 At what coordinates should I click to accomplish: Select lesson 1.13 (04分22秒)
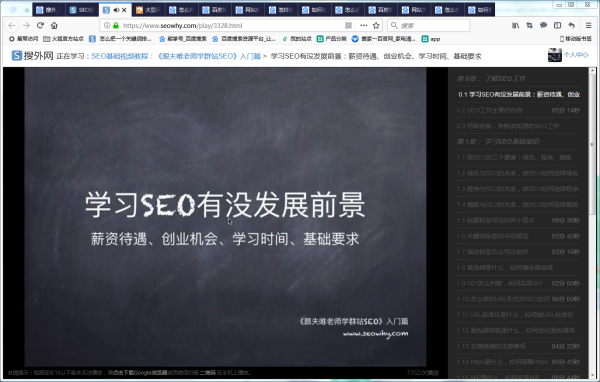tap(519, 346)
